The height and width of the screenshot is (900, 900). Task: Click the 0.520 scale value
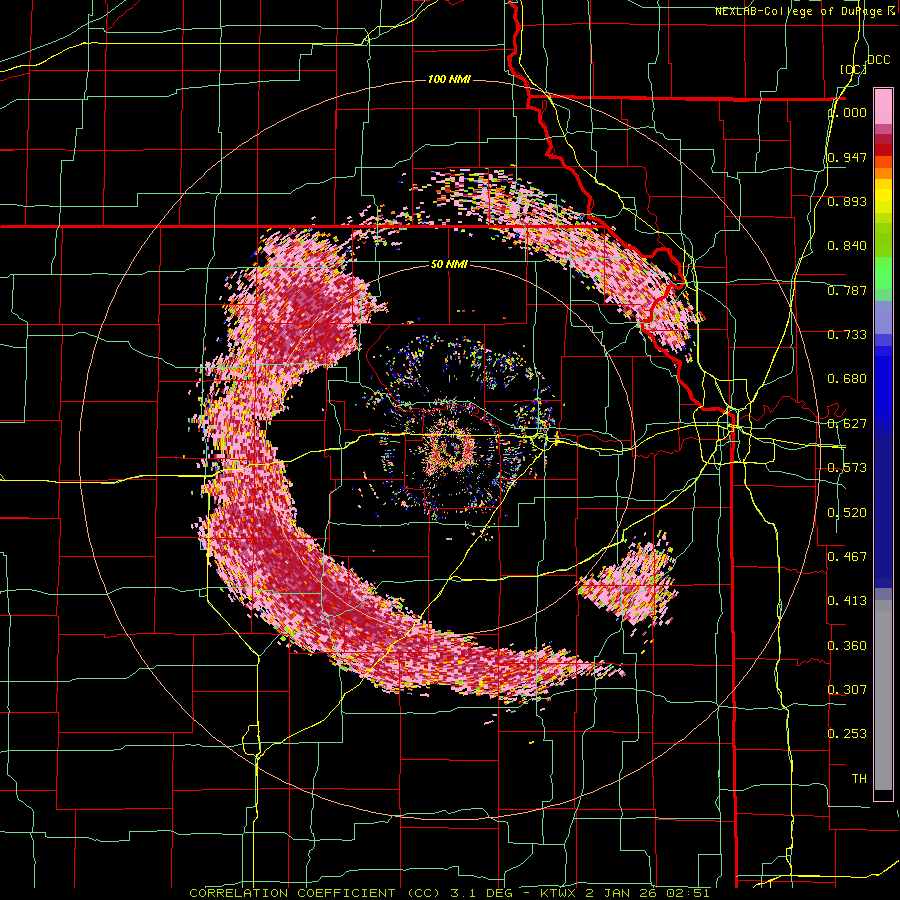pos(847,512)
